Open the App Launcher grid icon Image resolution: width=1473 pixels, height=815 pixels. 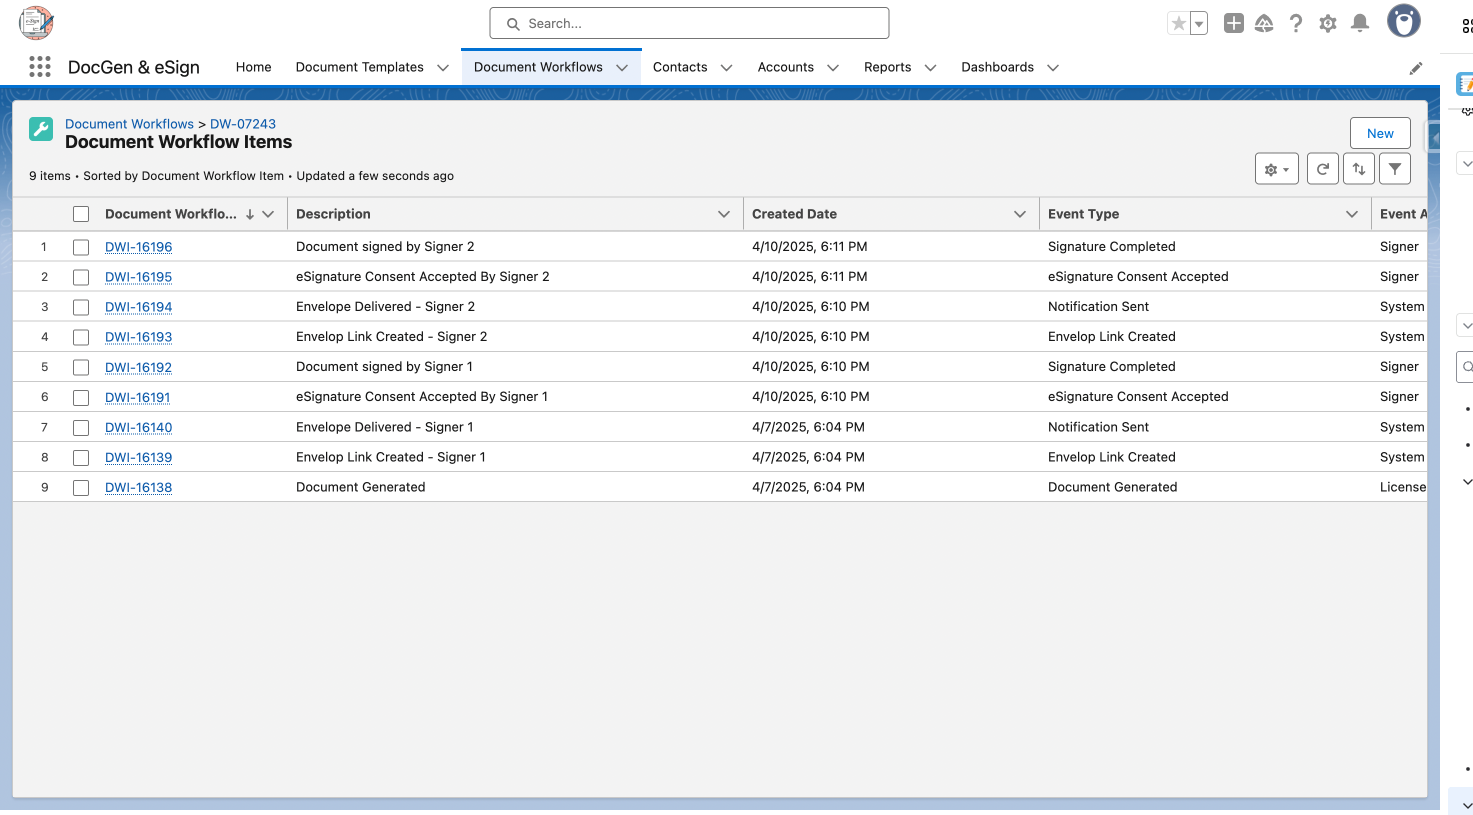(40, 67)
